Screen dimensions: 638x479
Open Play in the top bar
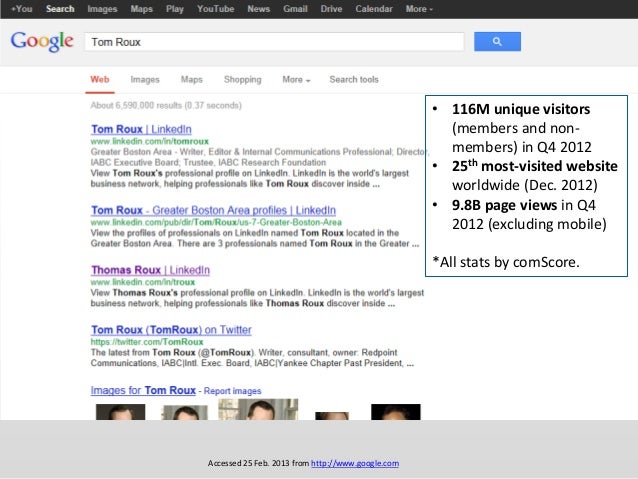coord(175,9)
